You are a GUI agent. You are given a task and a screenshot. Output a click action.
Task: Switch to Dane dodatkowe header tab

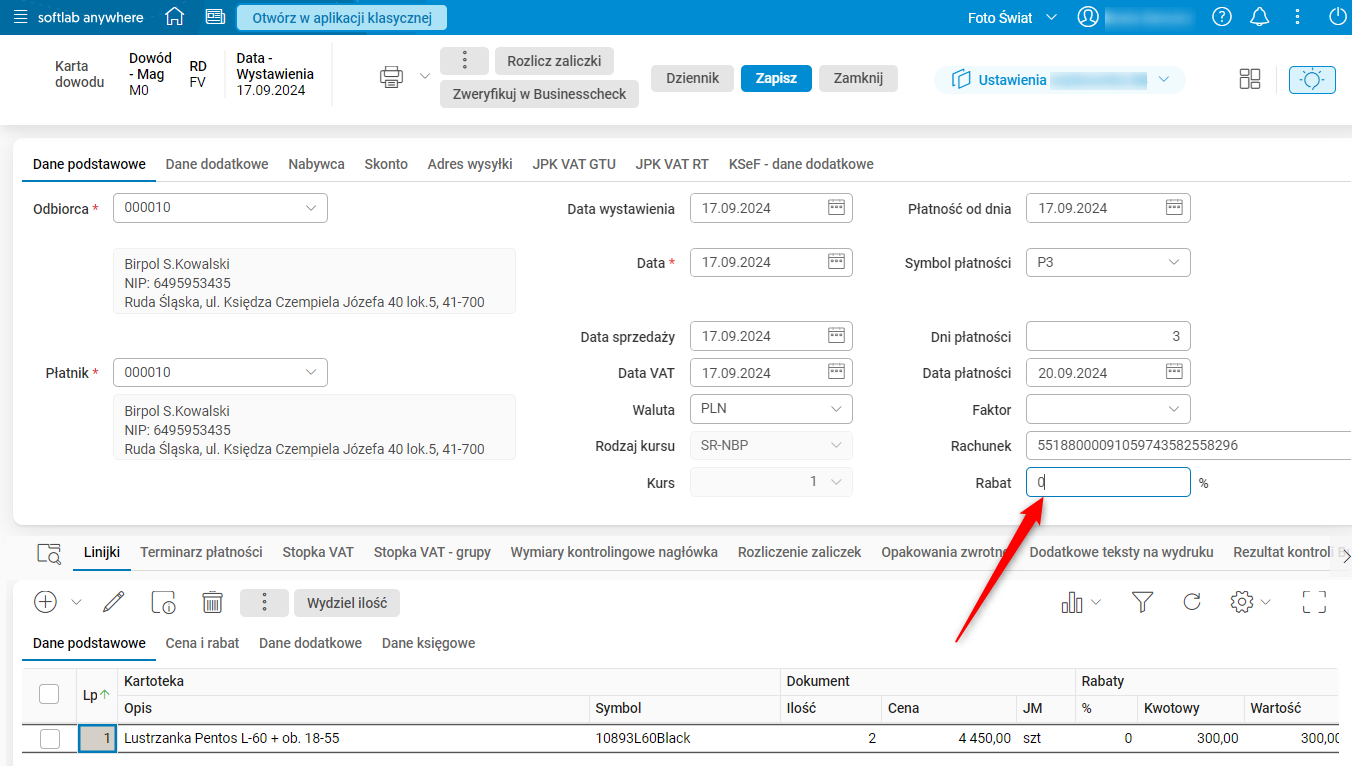pyautogui.click(x=217, y=164)
